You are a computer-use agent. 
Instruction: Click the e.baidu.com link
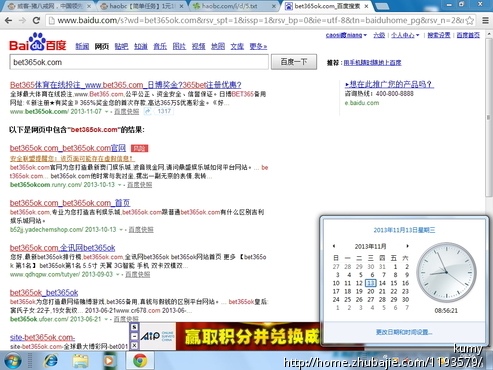362,103
